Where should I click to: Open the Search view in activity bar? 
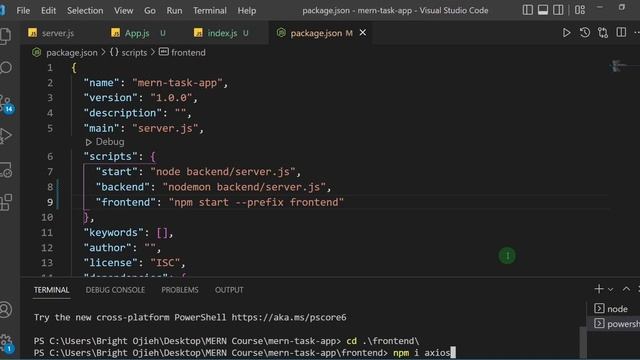pos(6,68)
